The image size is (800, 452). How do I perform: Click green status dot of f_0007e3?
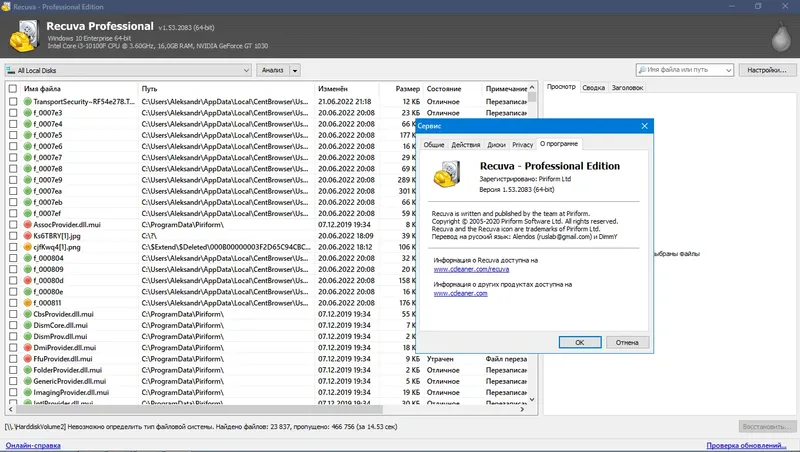tap(28, 113)
